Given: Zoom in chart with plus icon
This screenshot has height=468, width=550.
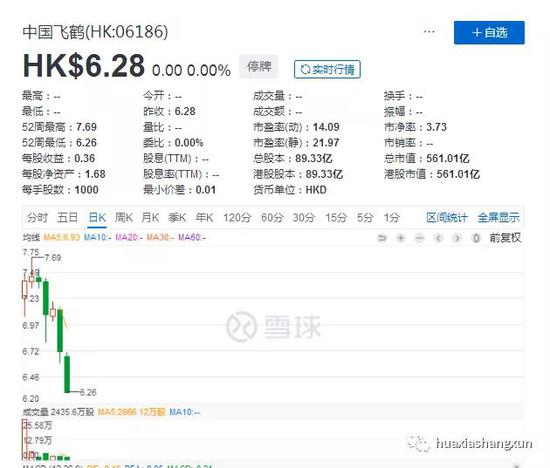Looking at the screenshot, I should coord(401,238).
